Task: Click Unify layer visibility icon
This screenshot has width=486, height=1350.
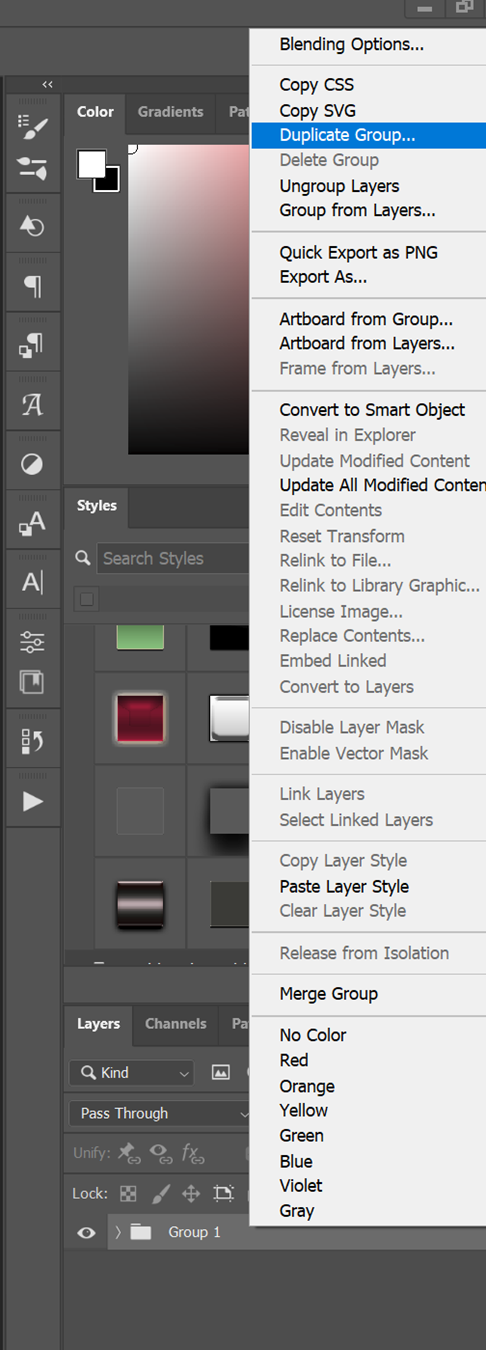Action: tap(161, 1153)
